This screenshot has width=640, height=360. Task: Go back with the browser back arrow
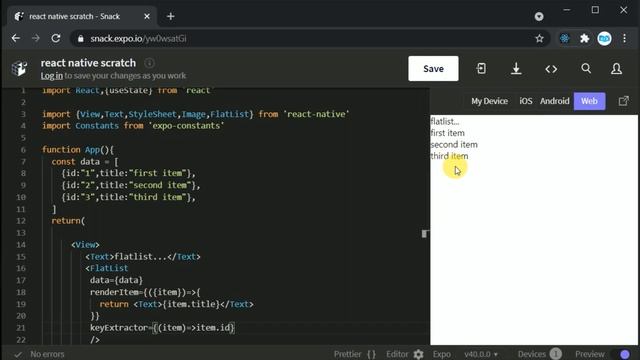point(16,38)
